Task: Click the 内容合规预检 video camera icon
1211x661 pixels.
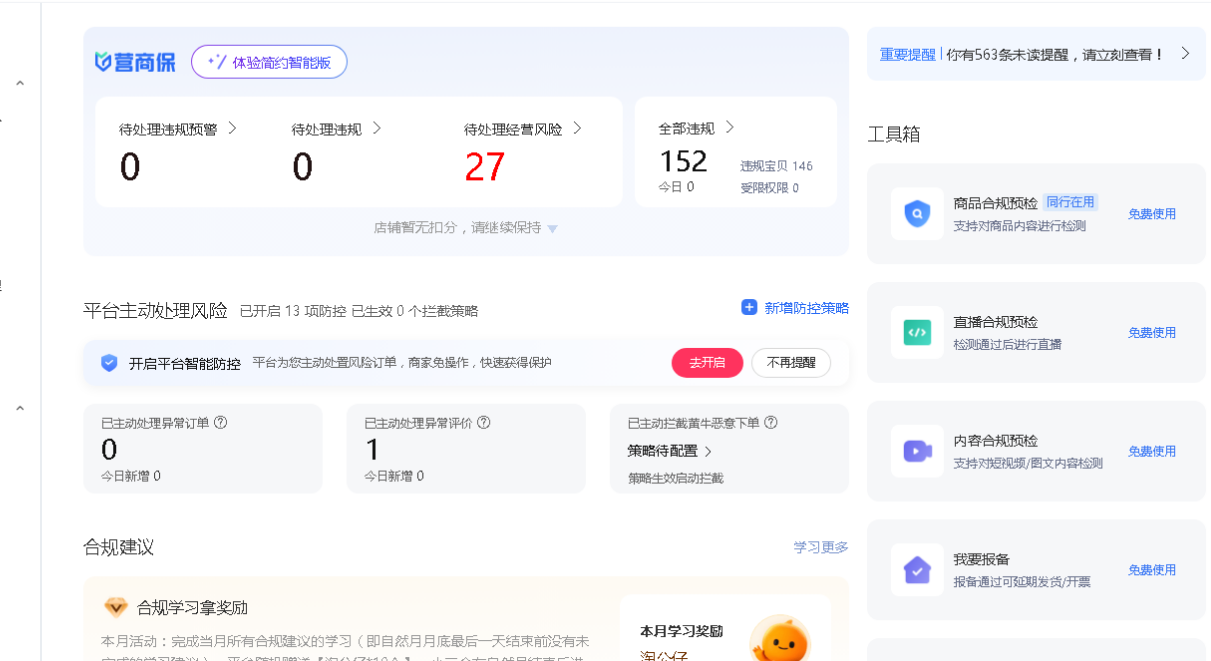Action: pos(917,451)
